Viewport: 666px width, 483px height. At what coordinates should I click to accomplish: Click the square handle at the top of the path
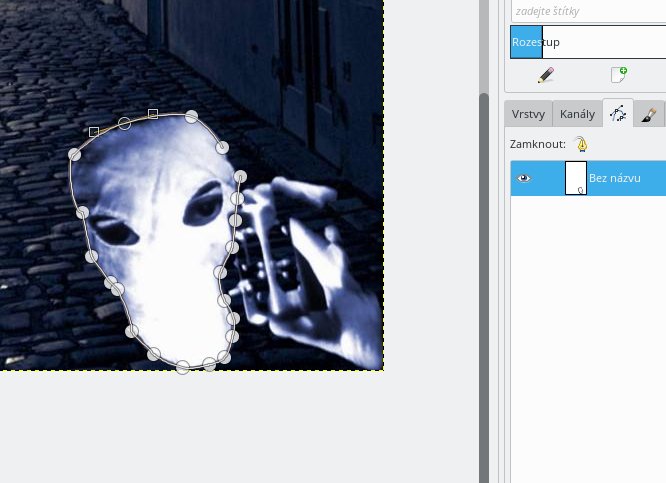tap(153, 113)
